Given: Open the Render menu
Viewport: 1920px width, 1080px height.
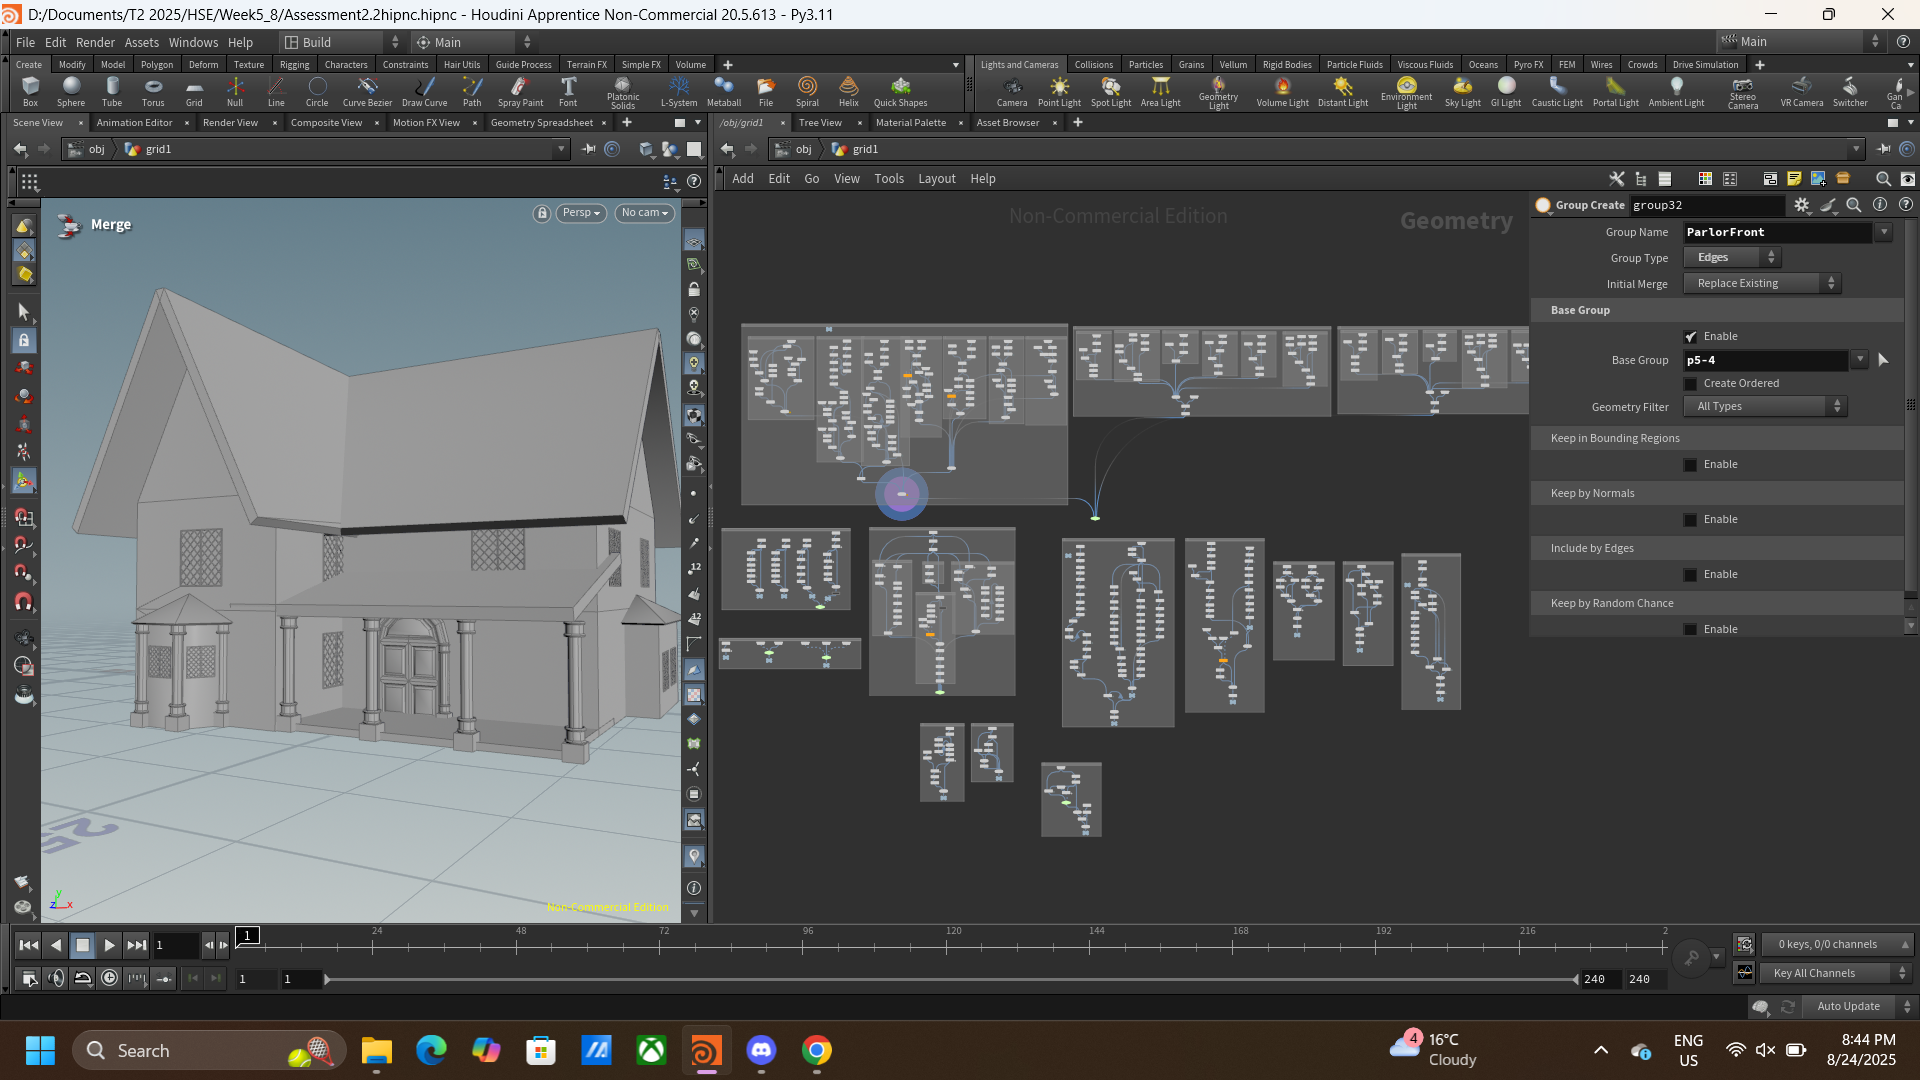Looking at the screenshot, I should pyautogui.click(x=95, y=42).
